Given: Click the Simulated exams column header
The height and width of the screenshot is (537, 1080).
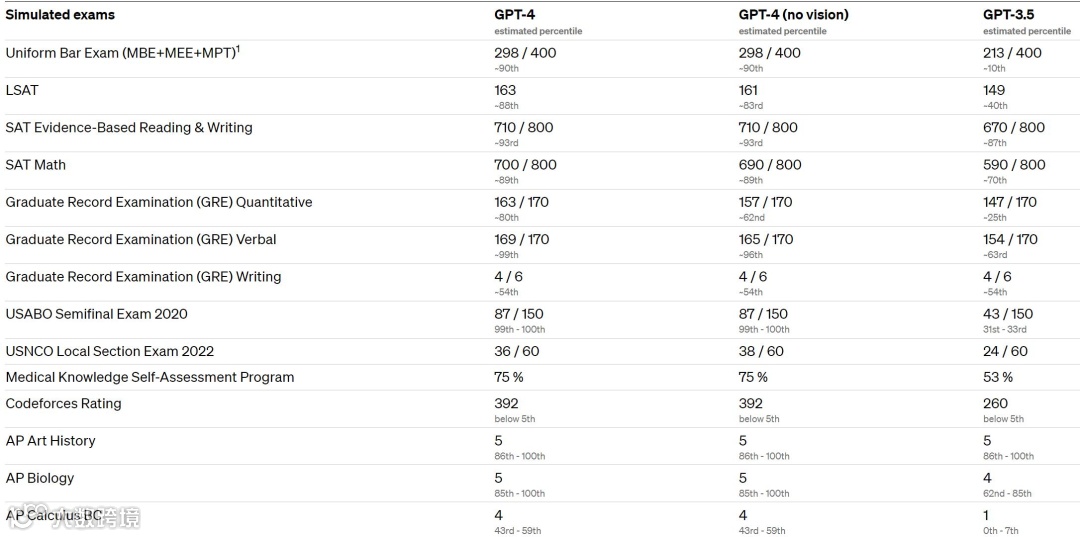Looking at the screenshot, I should 60,15.
